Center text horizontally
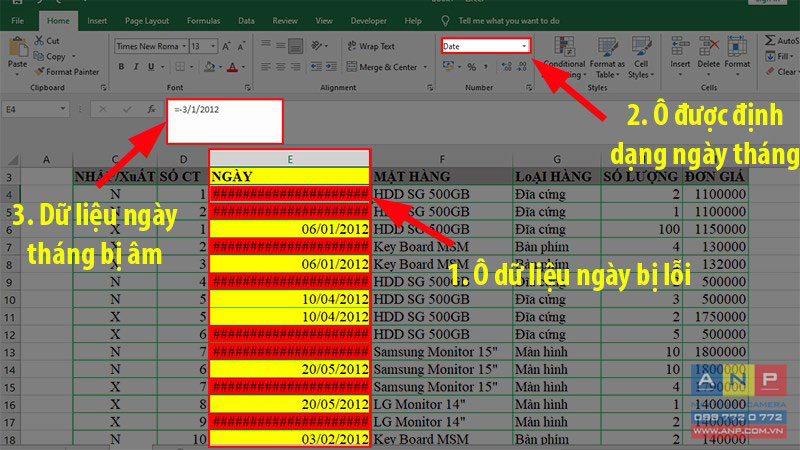Viewport: 800px width, 450px height. 281,66
